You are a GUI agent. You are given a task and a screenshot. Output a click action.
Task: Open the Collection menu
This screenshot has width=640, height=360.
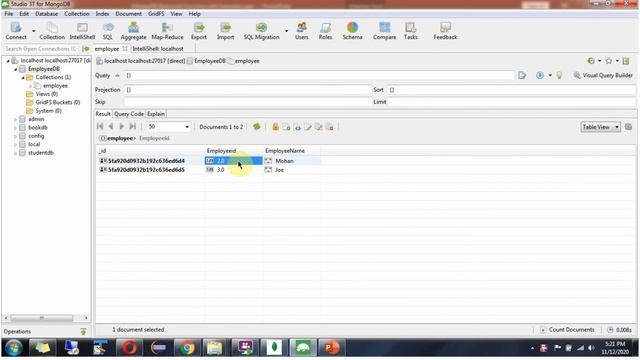coord(77,14)
